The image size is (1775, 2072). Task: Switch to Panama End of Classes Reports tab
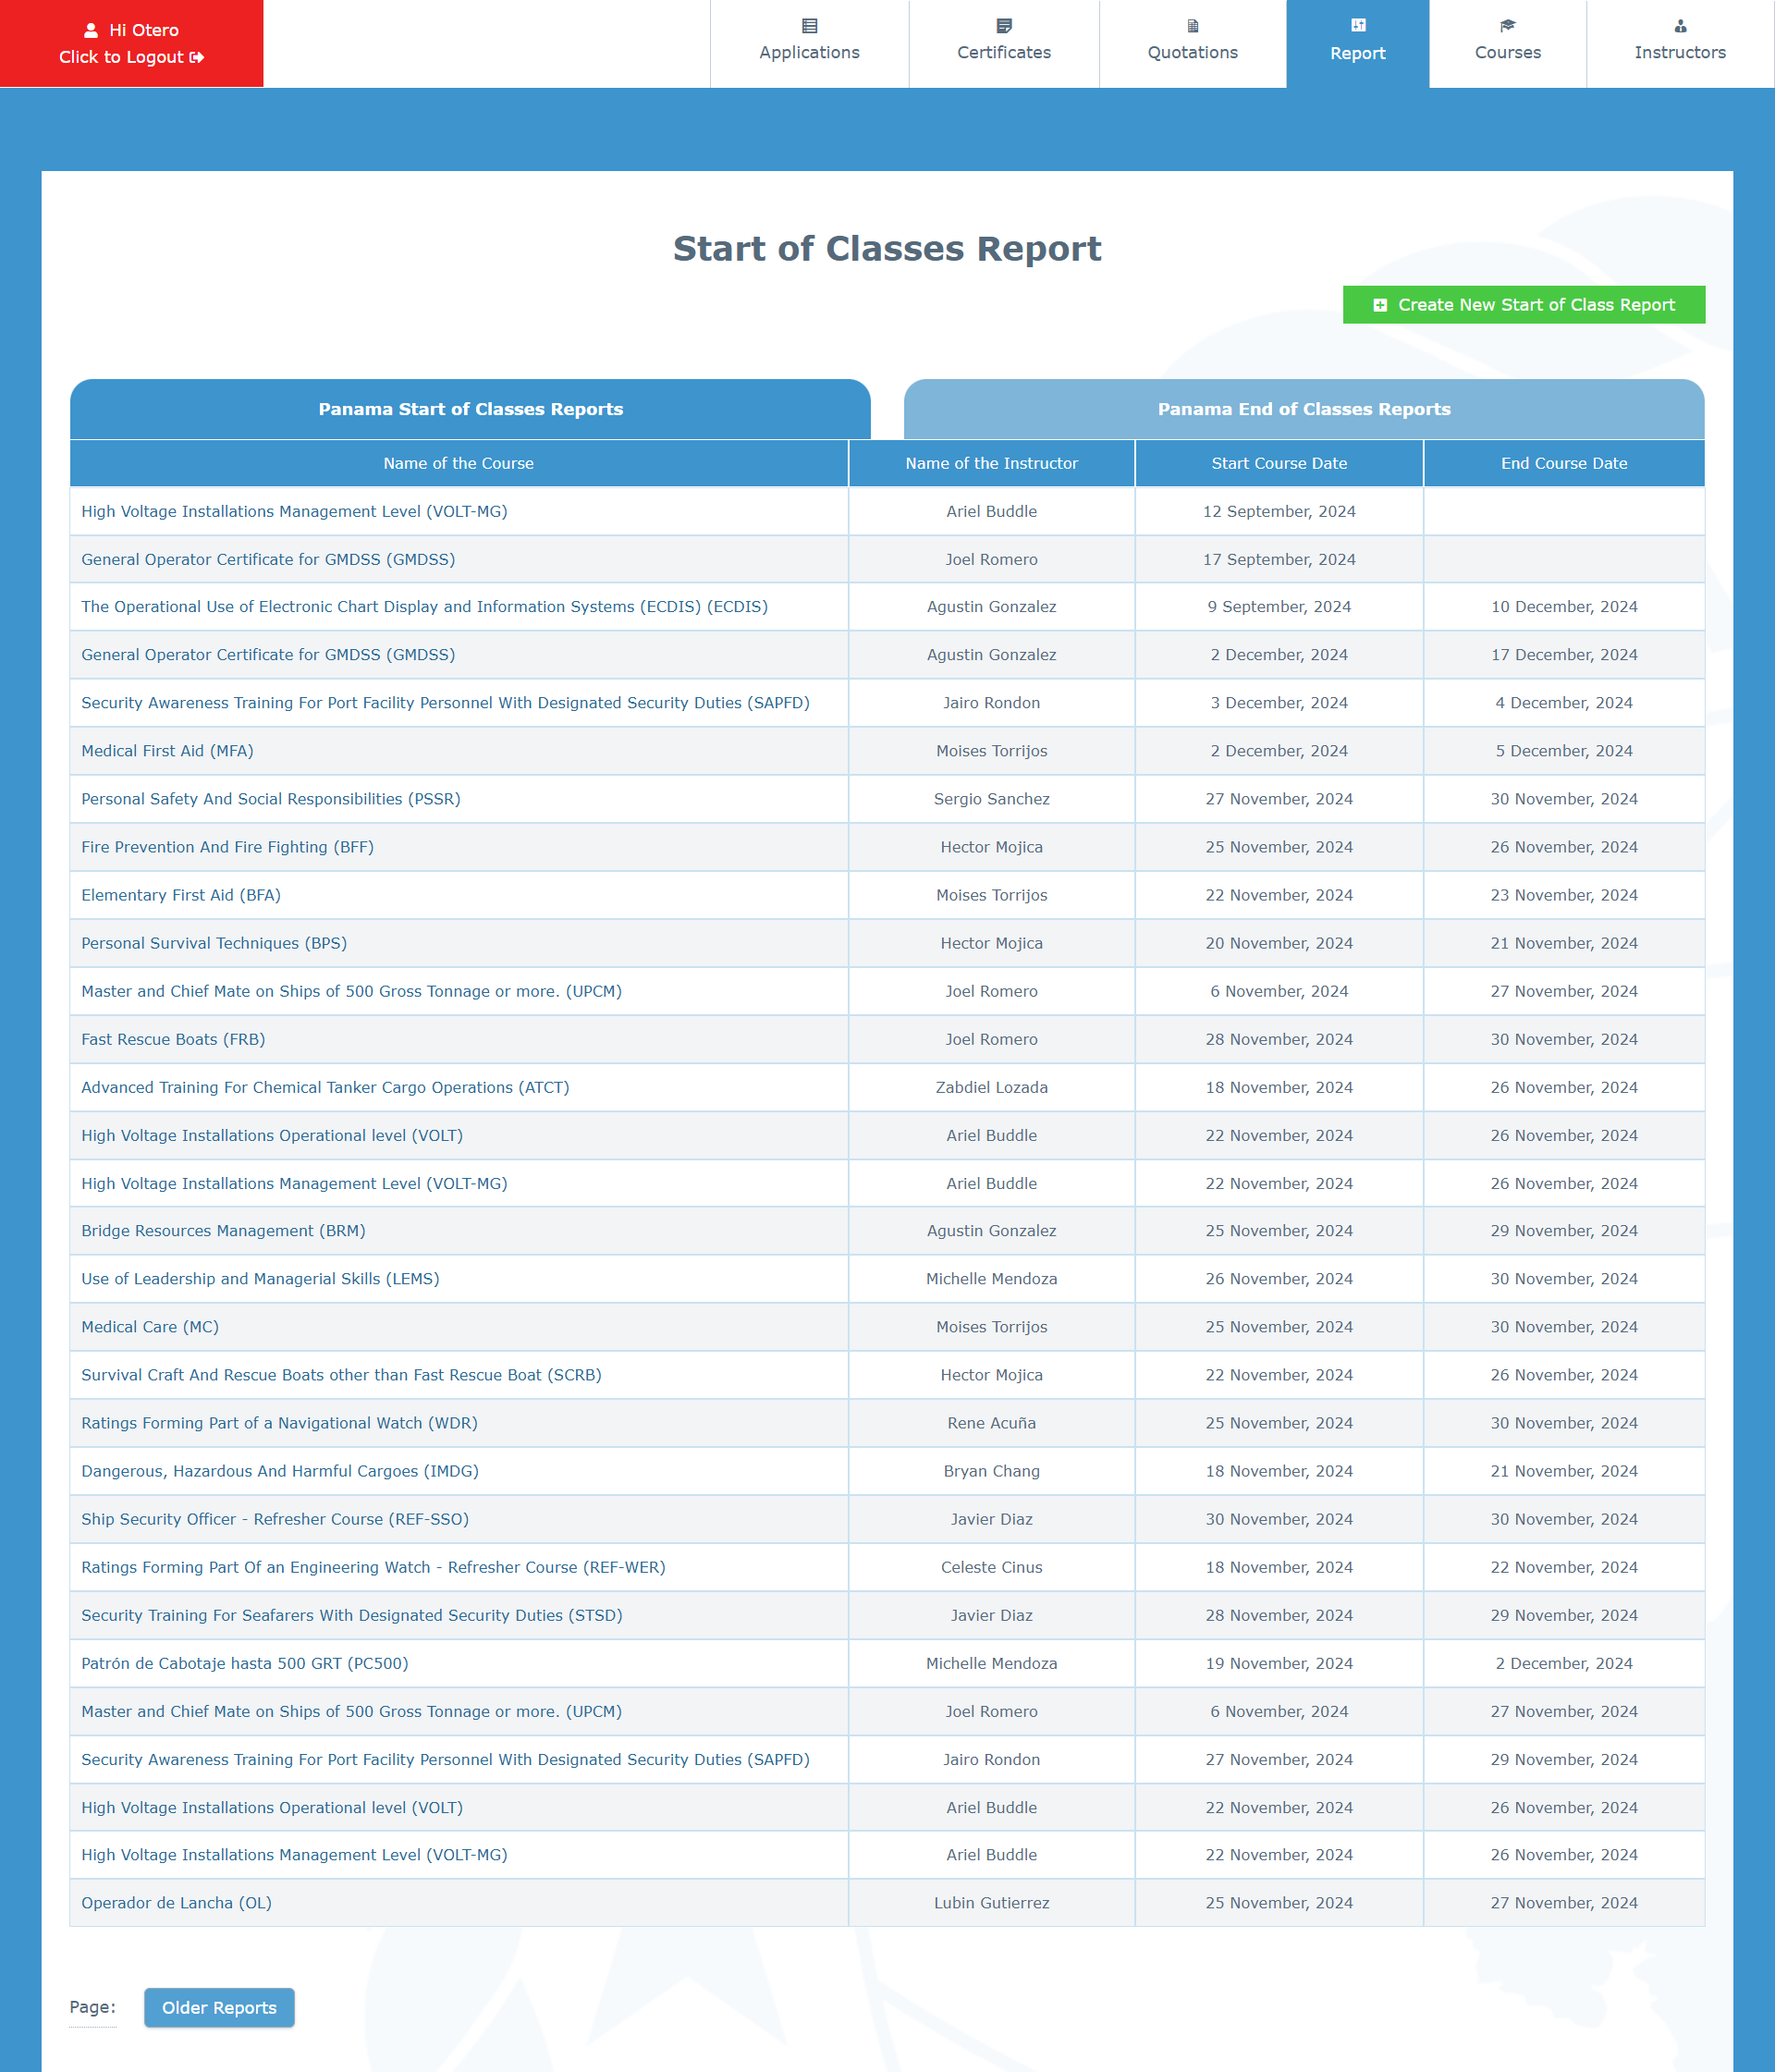[1303, 409]
